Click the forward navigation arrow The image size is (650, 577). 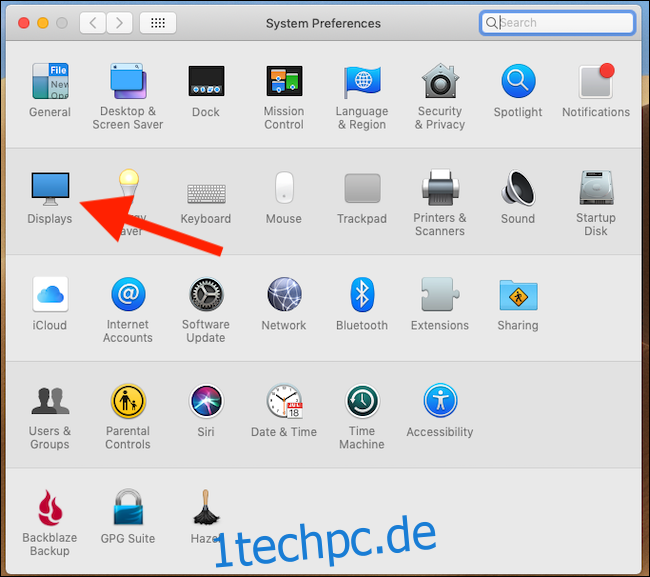click(x=119, y=22)
